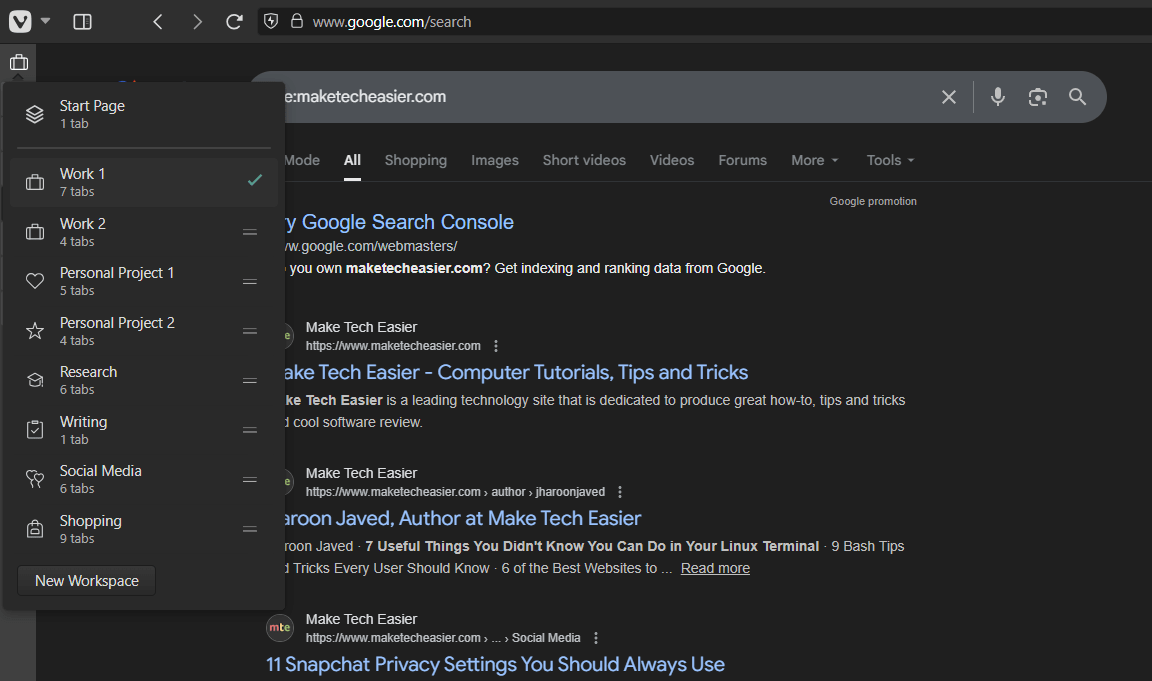Open the Vivaldi main menu icon
1152x681 pixels.
(20, 21)
